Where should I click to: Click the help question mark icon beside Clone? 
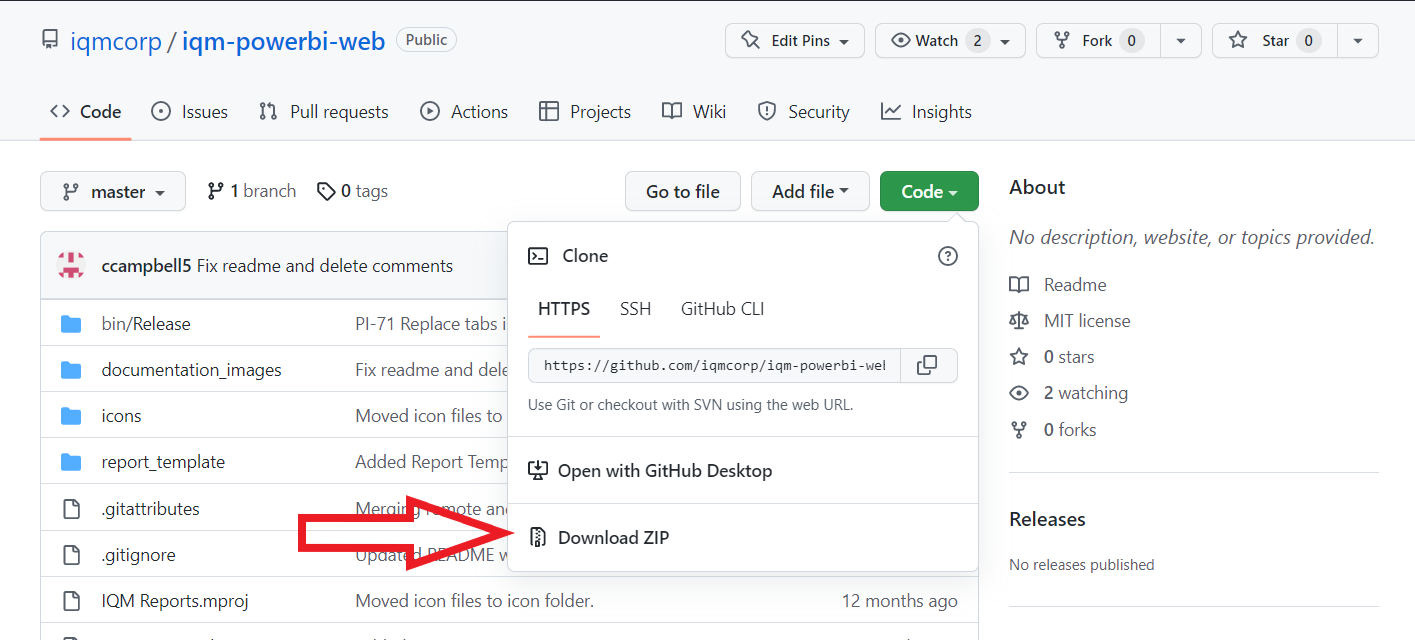coord(947,256)
